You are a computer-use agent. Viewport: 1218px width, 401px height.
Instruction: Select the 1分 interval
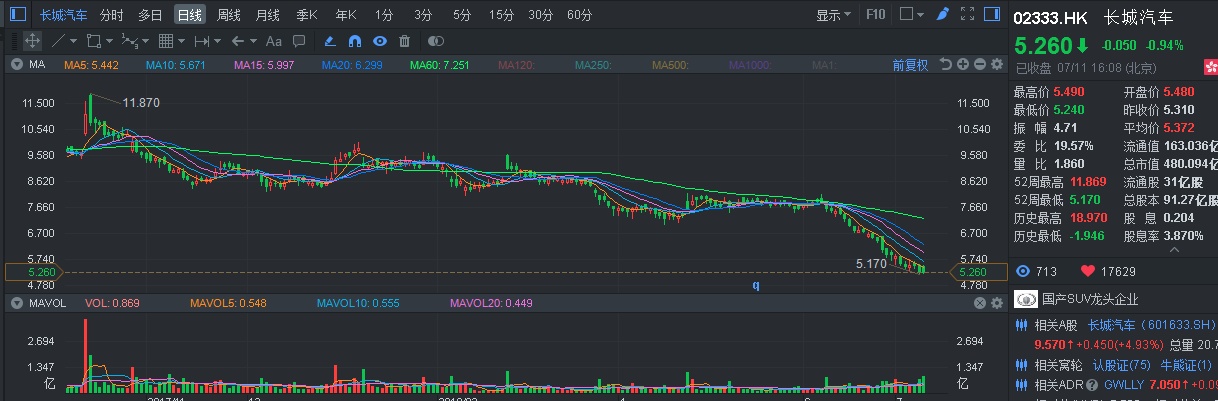(x=384, y=15)
